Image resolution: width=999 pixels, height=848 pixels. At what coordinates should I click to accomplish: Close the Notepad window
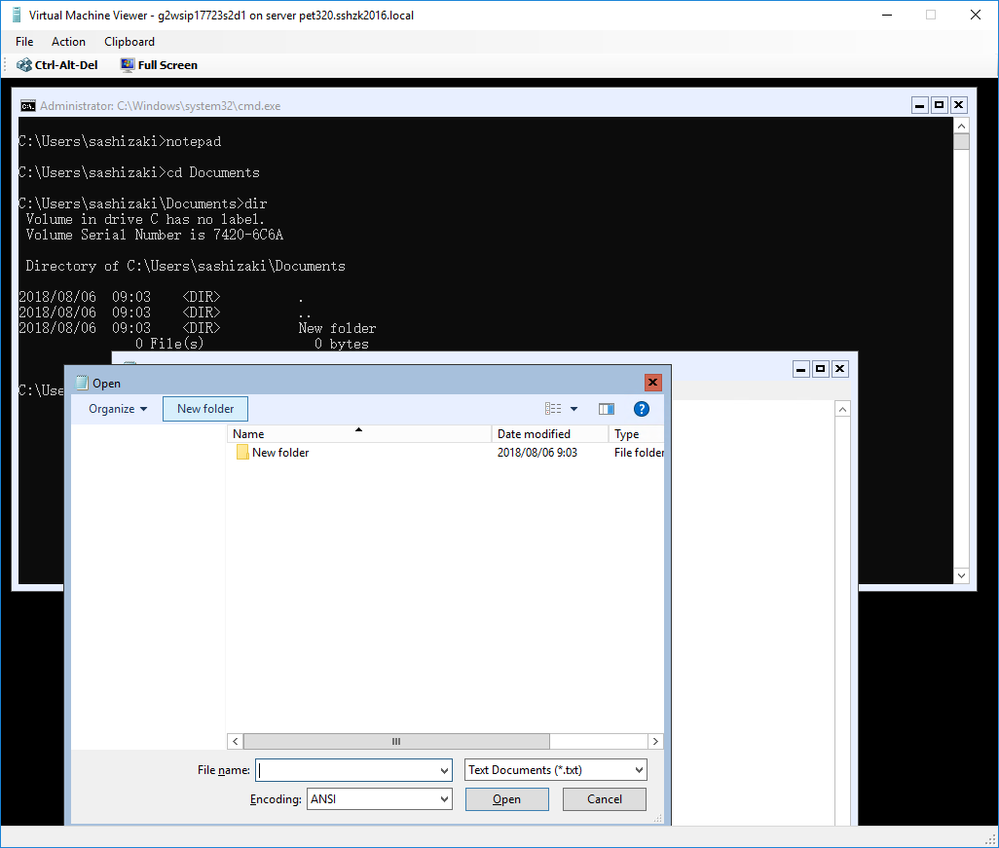tap(840, 368)
